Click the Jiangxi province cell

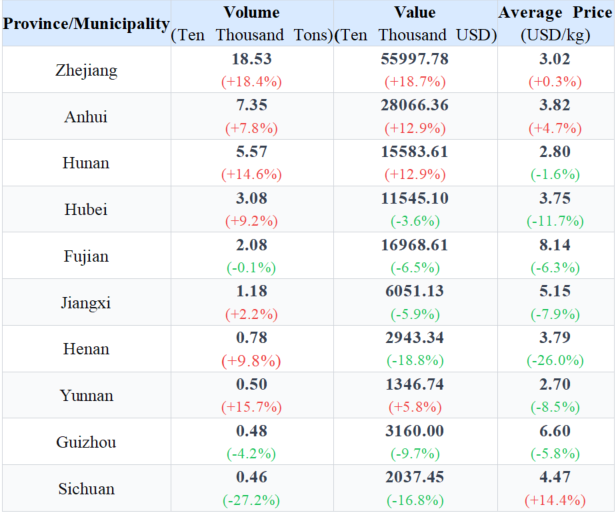point(85,303)
